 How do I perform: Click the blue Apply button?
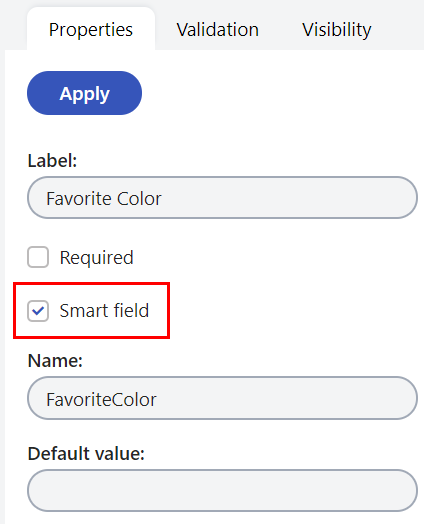point(85,93)
